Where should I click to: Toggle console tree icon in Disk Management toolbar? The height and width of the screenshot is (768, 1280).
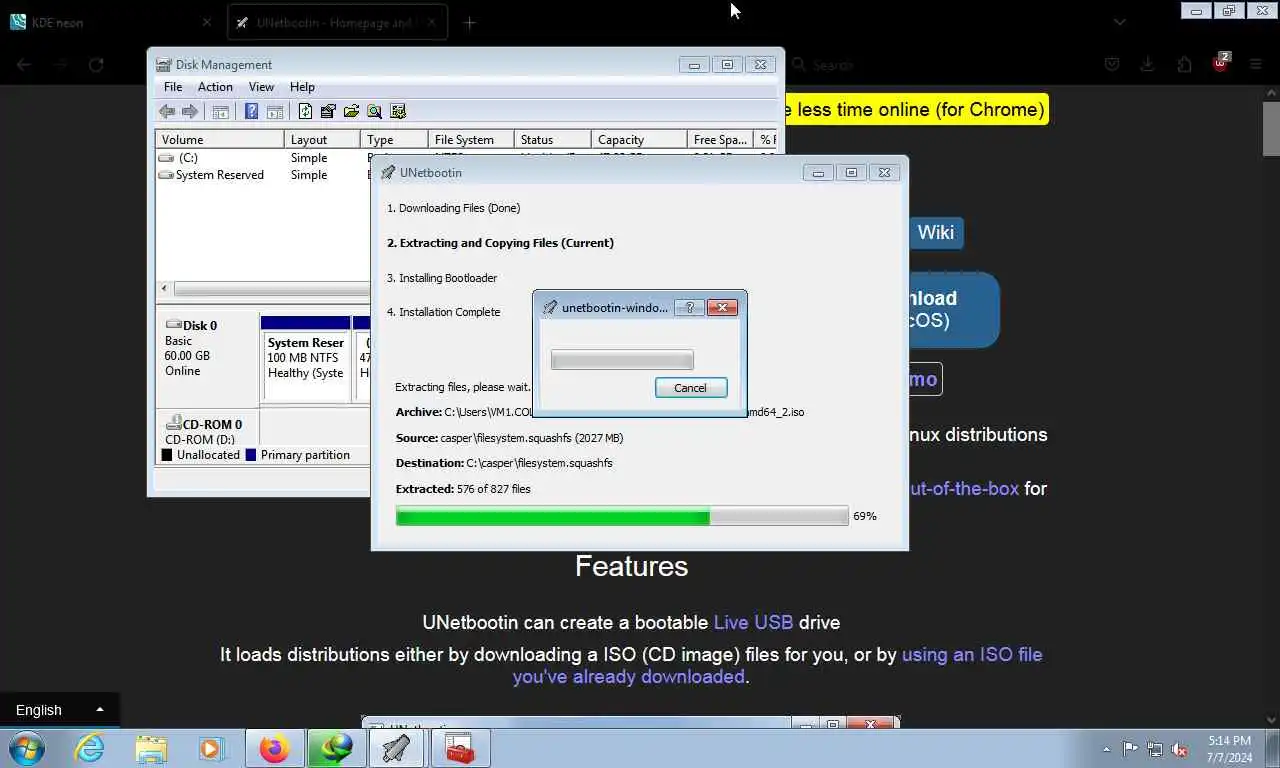tap(221, 111)
